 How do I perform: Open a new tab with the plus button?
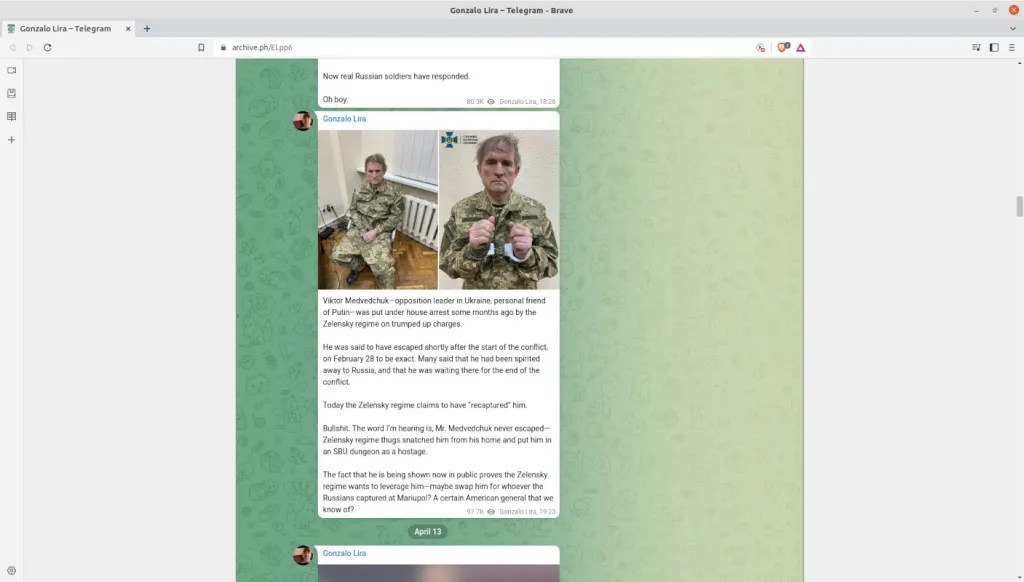tap(147, 29)
